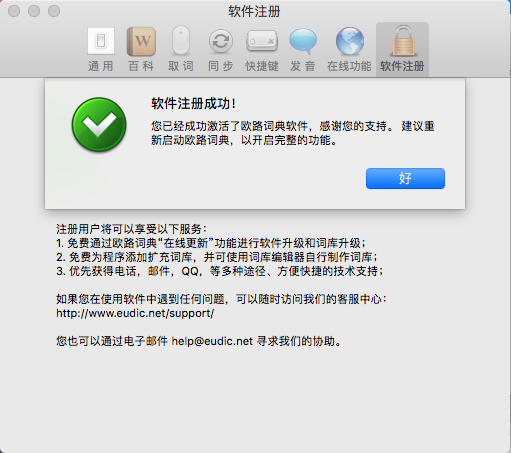Open the 通用 general switch icon
Screen dimensions: 511x453
click(x=101, y=41)
